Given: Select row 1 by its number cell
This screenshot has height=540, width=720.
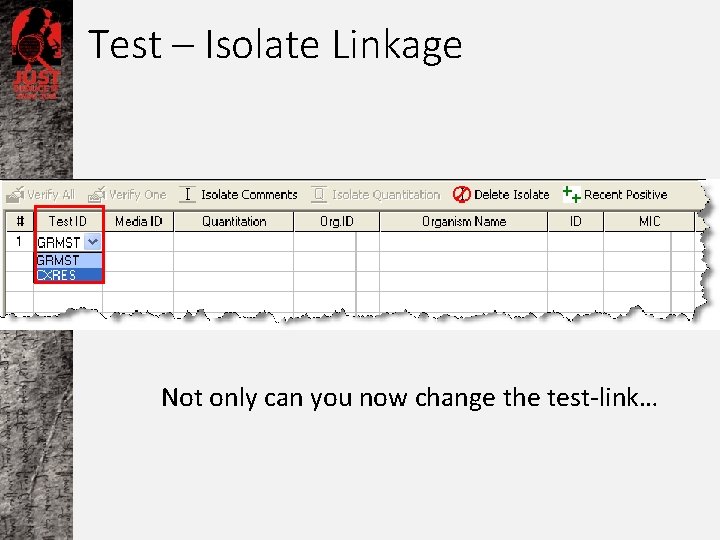Looking at the screenshot, I should 18,242.
